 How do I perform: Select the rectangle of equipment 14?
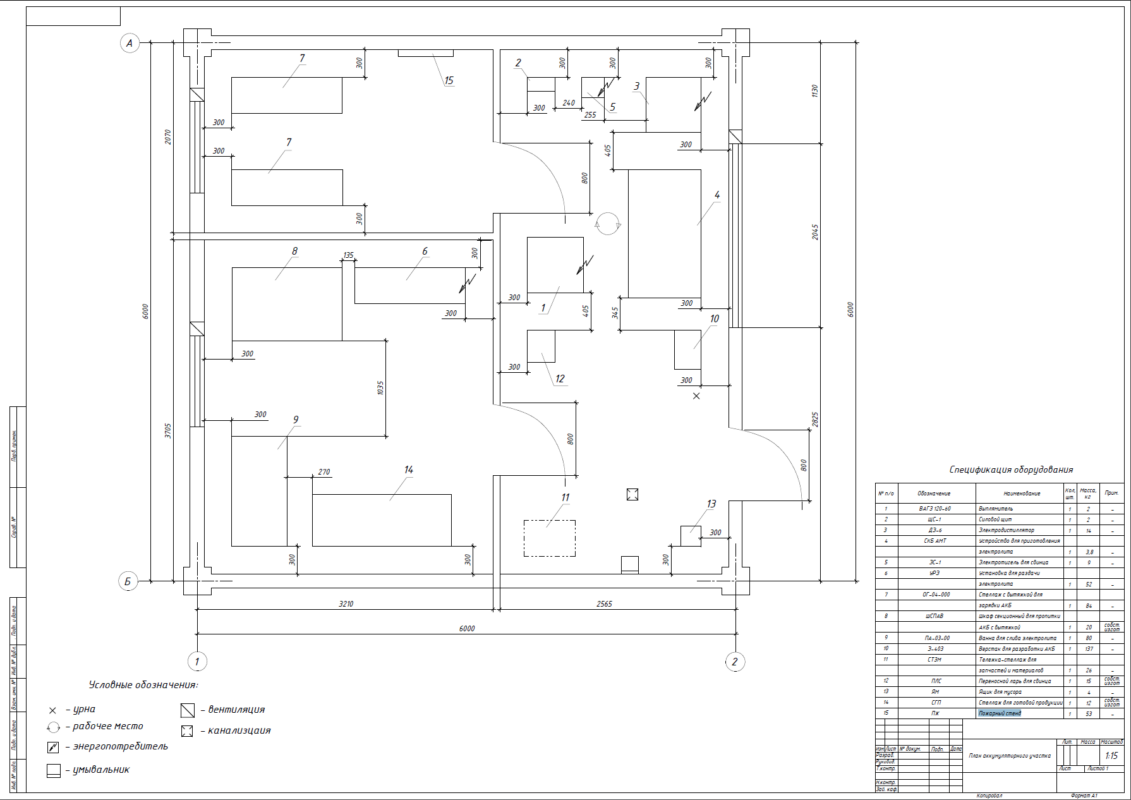point(382,520)
